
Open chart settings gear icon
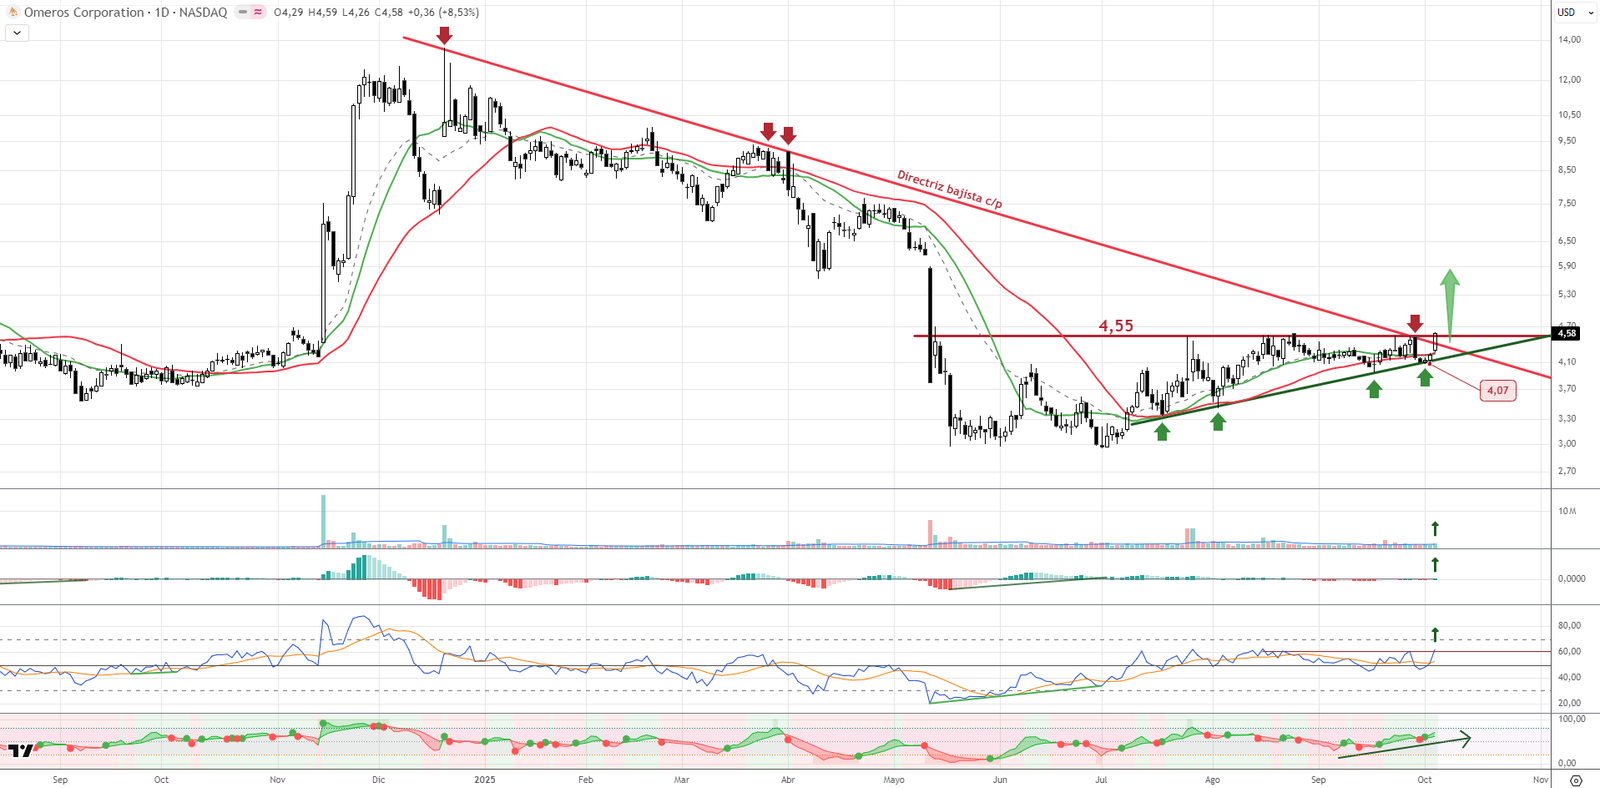click(1576, 780)
